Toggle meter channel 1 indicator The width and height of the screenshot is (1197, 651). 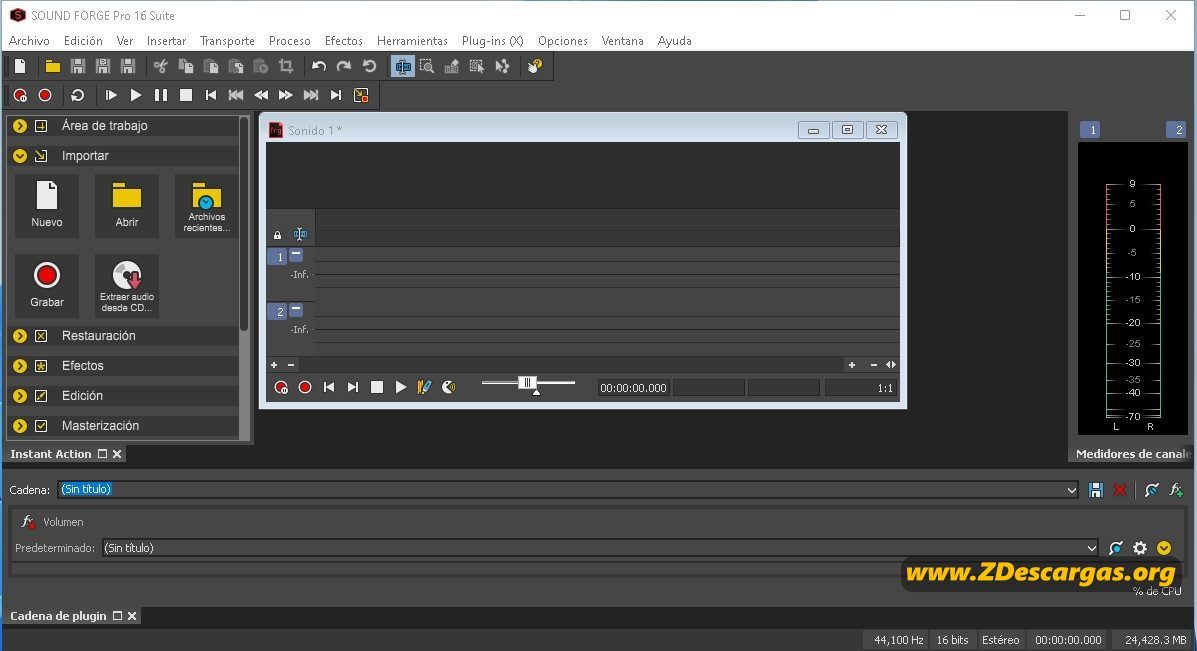(x=1092, y=131)
